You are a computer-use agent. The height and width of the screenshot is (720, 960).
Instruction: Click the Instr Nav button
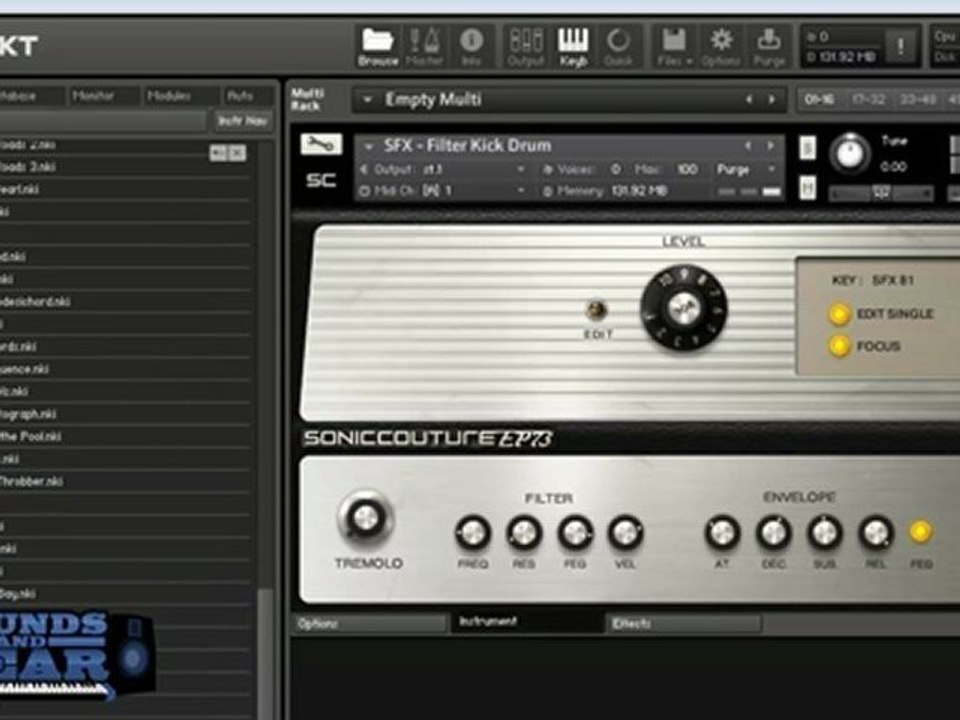point(242,121)
